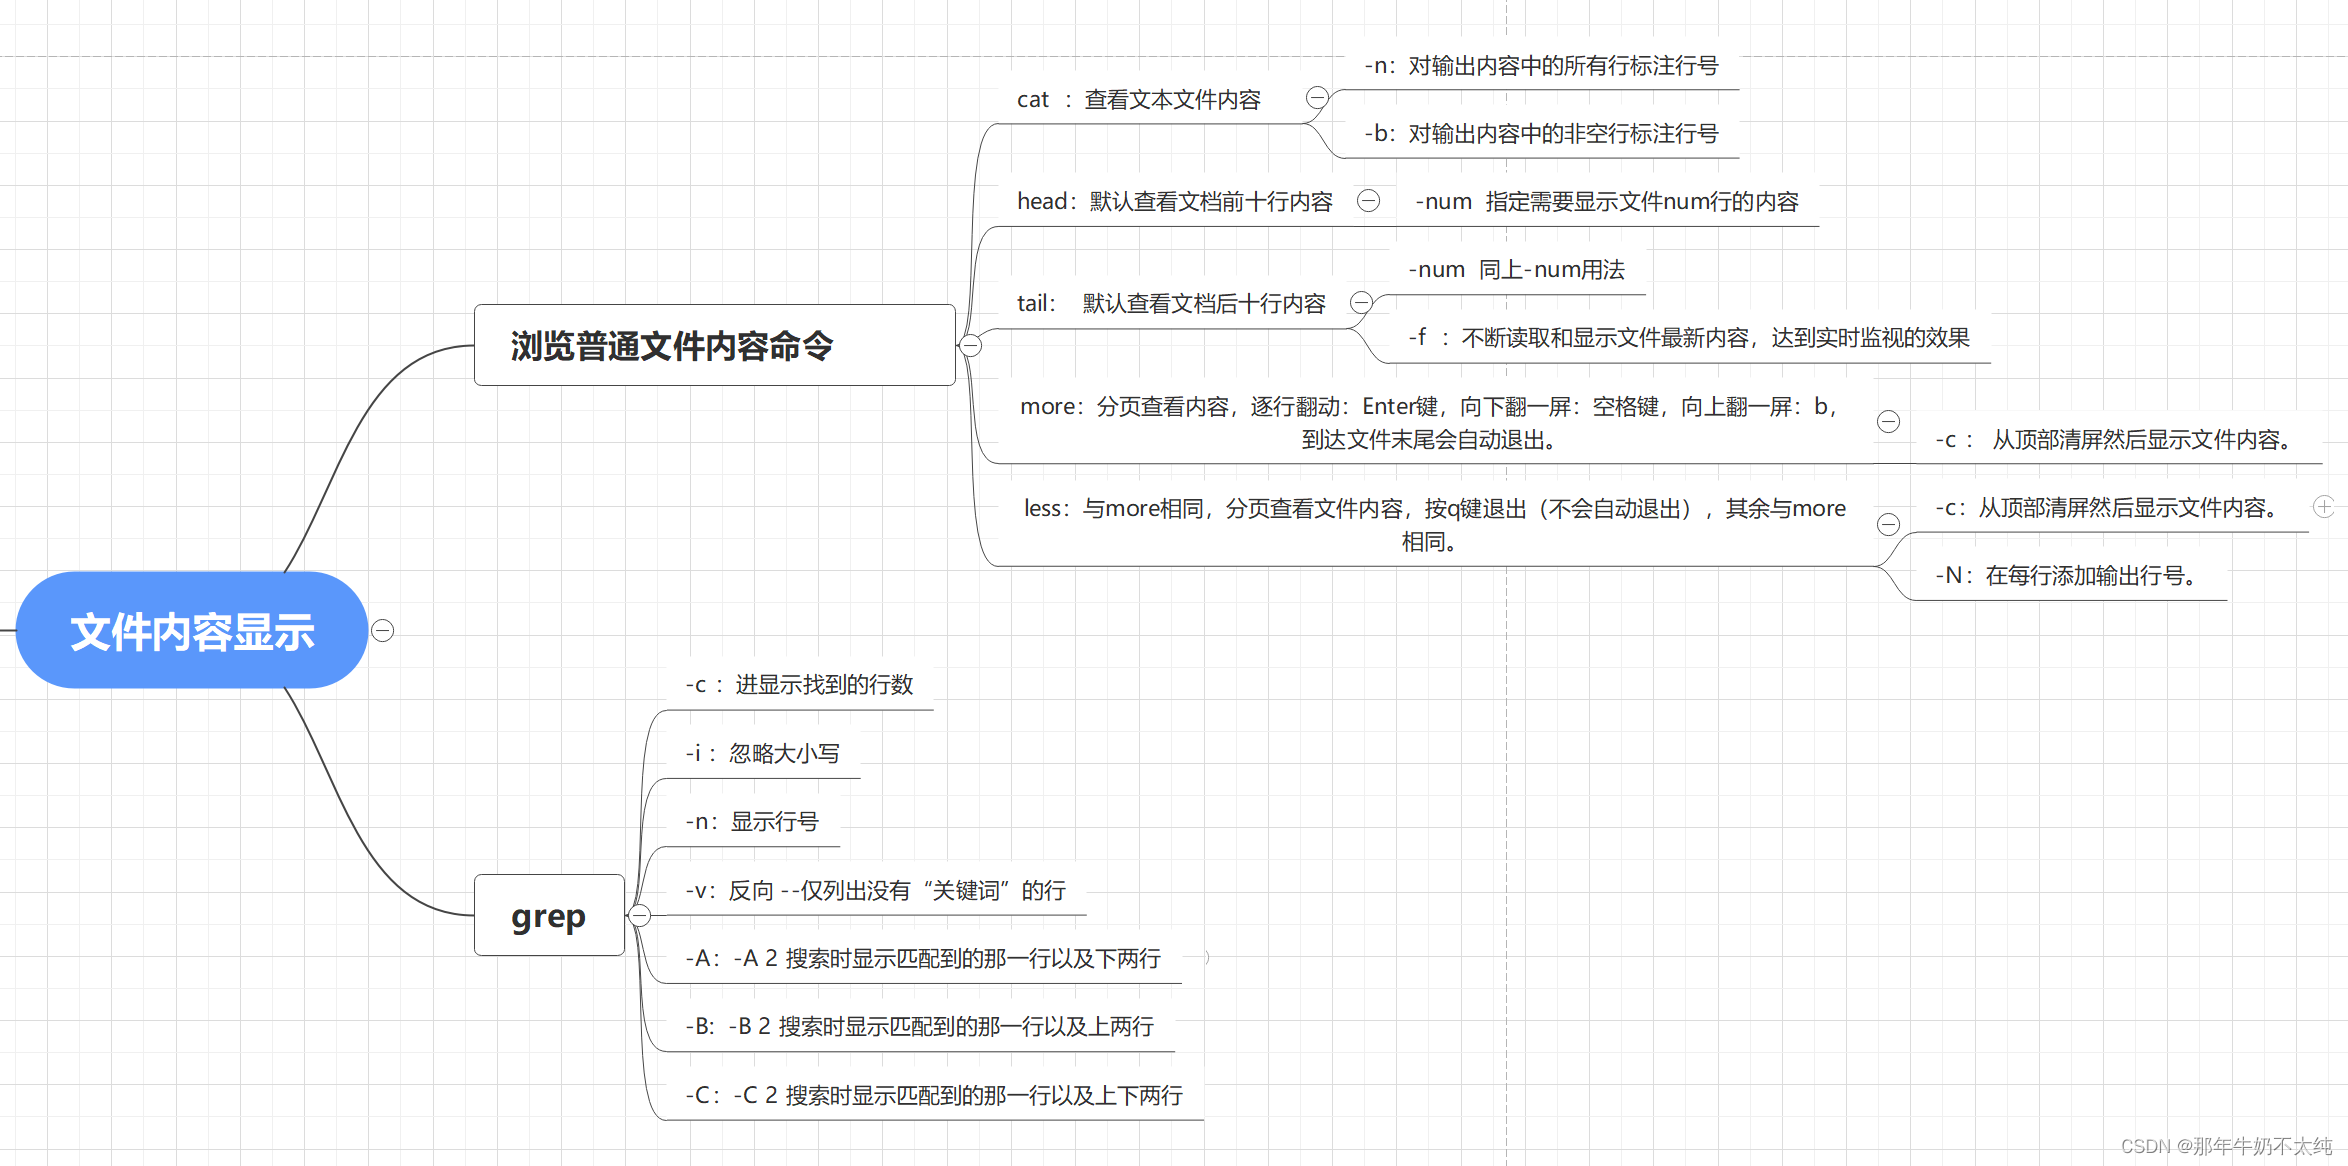The image size is (2348, 1166).
Task: Select the cat 查看文本文件内容 node
Action: coord(1139,100)
